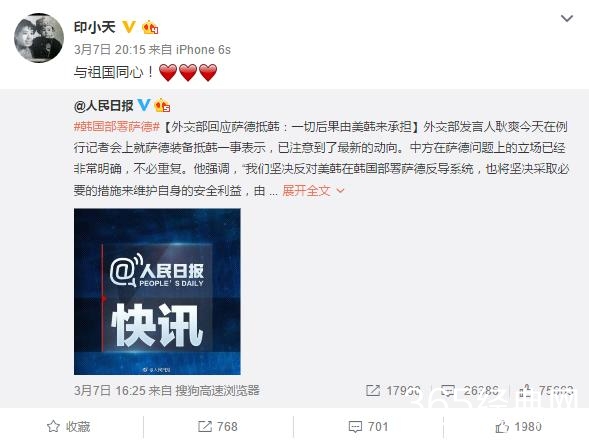Click the blue verified badge beside 人民日报

143,105
